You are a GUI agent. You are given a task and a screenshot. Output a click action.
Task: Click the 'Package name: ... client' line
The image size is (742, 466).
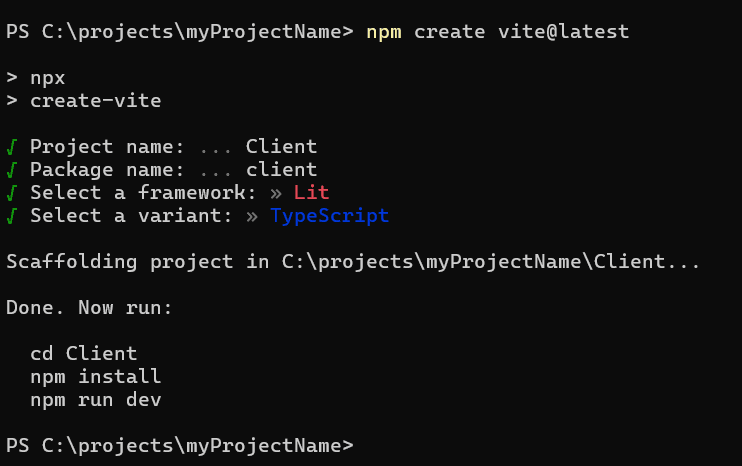point(162,170)
